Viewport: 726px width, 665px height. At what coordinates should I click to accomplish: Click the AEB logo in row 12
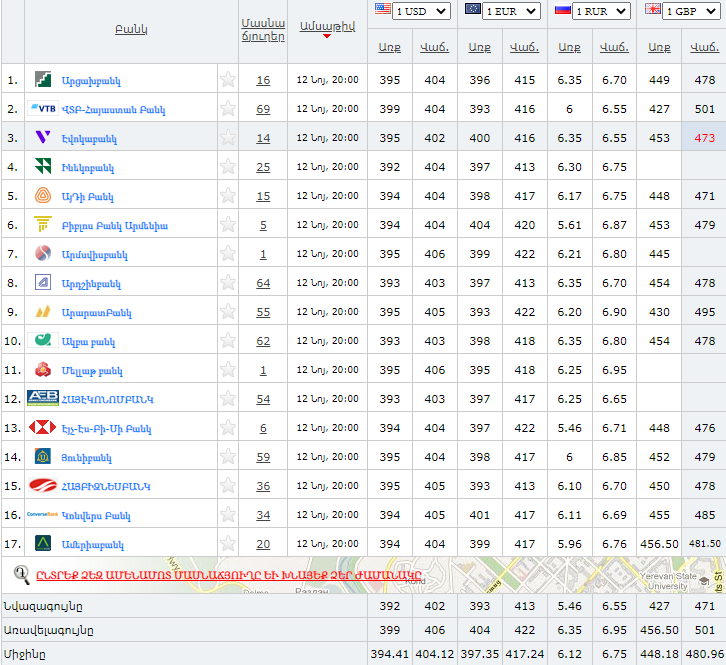[43, 398]
